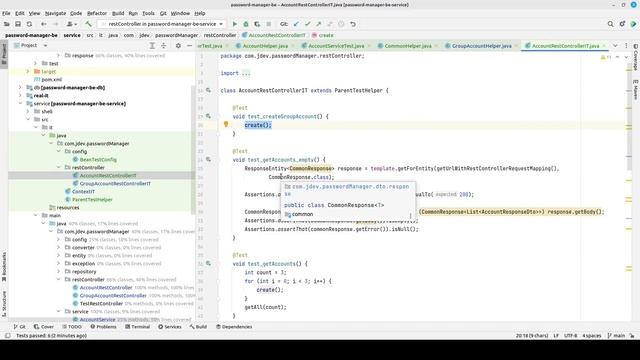Select GroupAccountRestControllerIT in project tree
The height and width of the screenshot is (360, 640).
(x=115, y=184)
